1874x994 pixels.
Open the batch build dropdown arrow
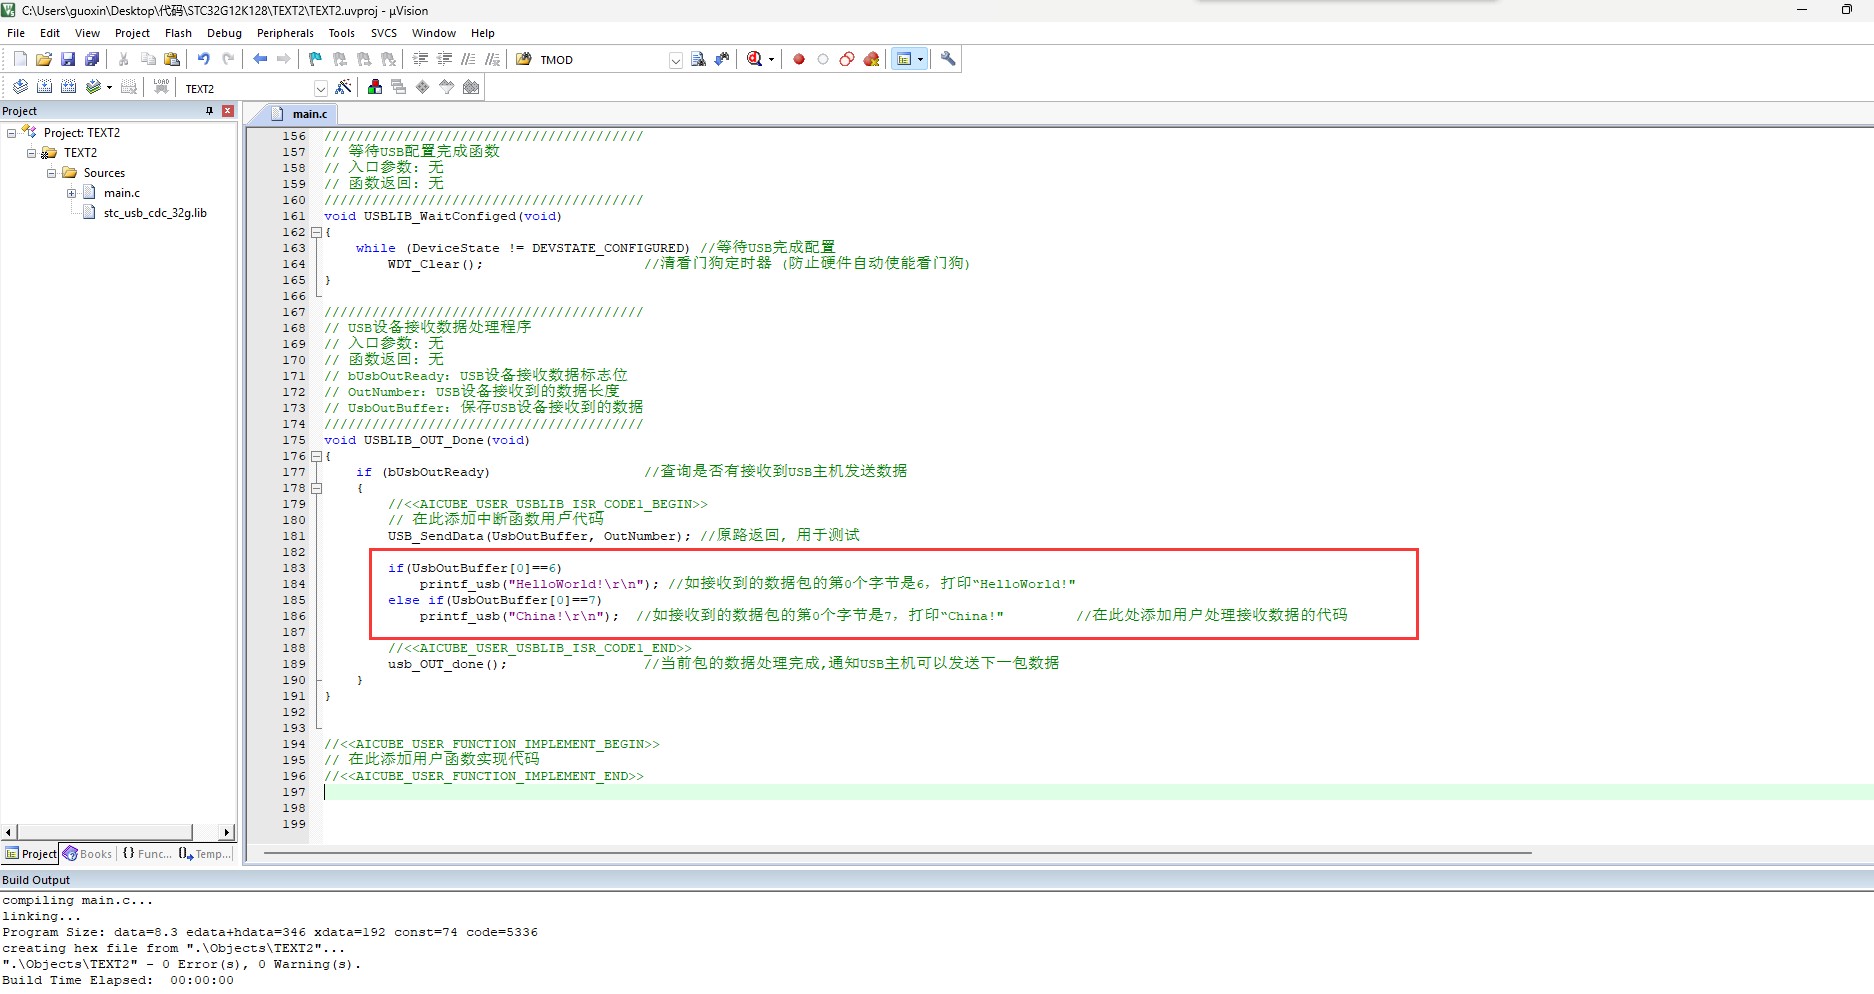pyautogui.click(x=109, y=88)
